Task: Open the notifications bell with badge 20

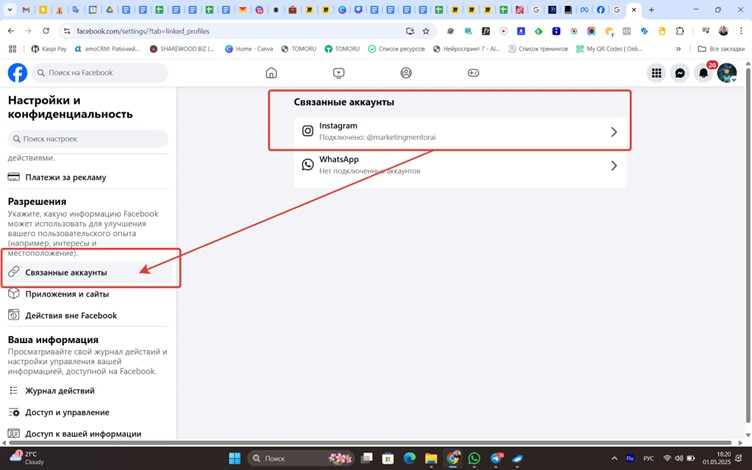Action: tap(704, 73)
